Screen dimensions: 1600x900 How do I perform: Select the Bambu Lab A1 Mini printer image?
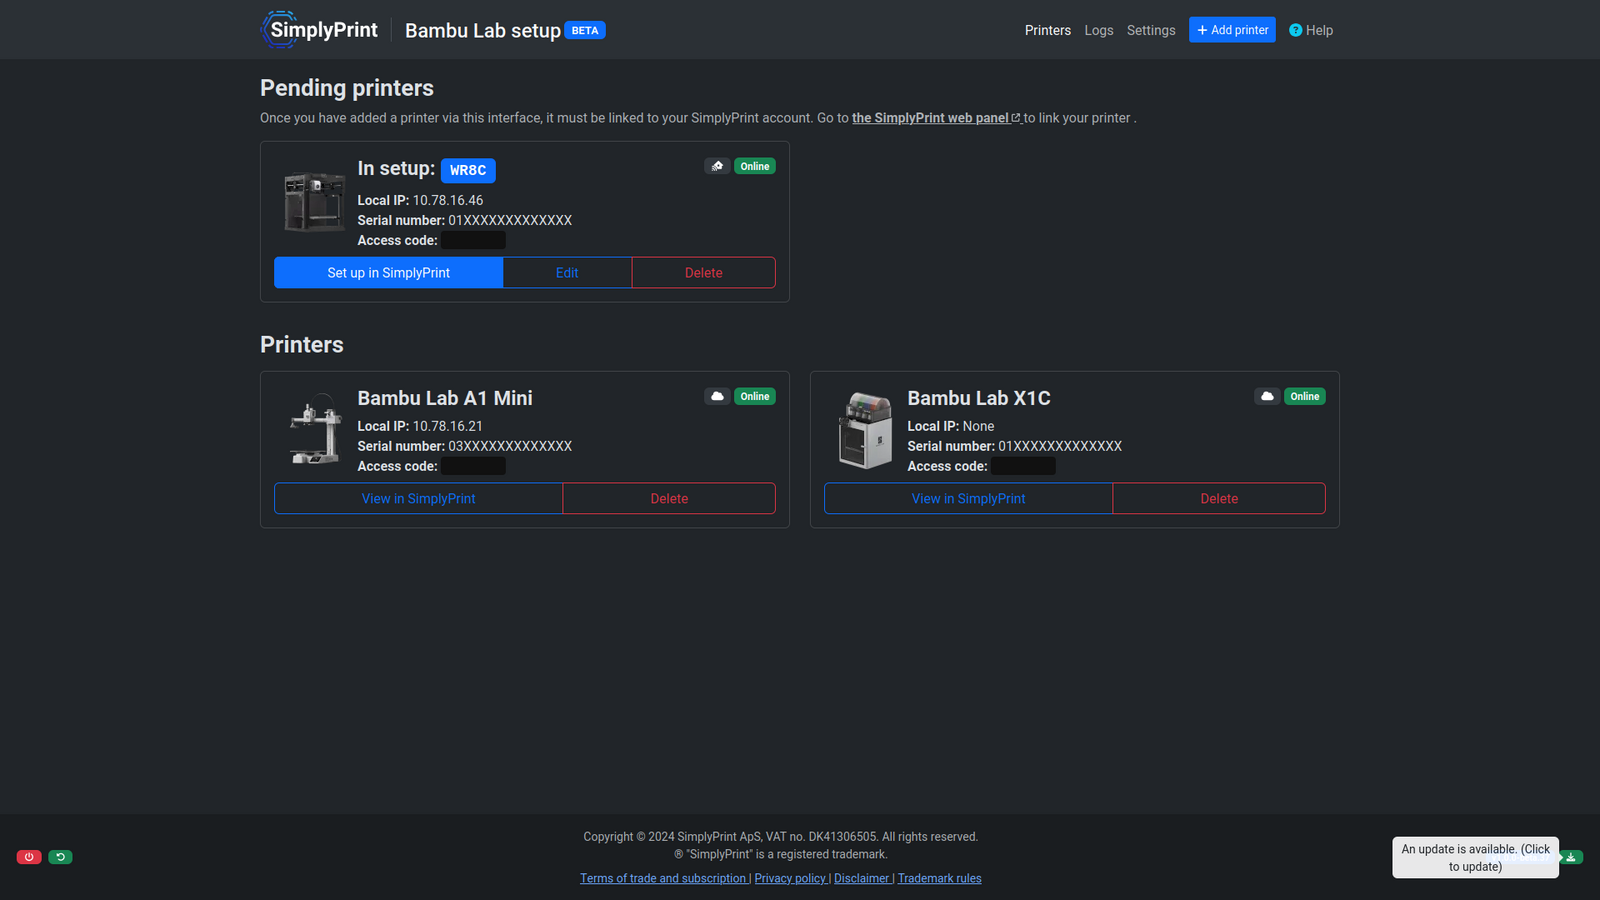coord(315,429)
